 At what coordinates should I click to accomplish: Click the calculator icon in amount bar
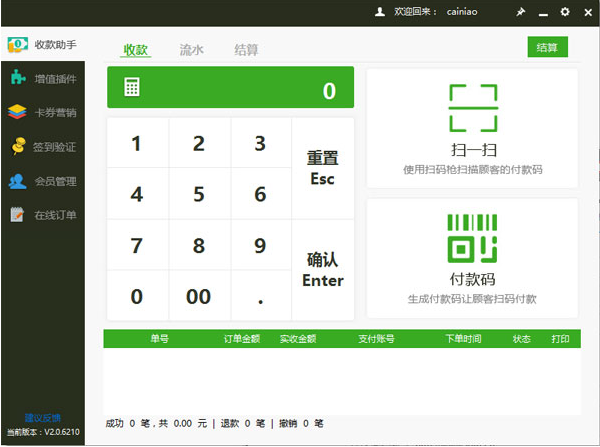click(132, 87)
